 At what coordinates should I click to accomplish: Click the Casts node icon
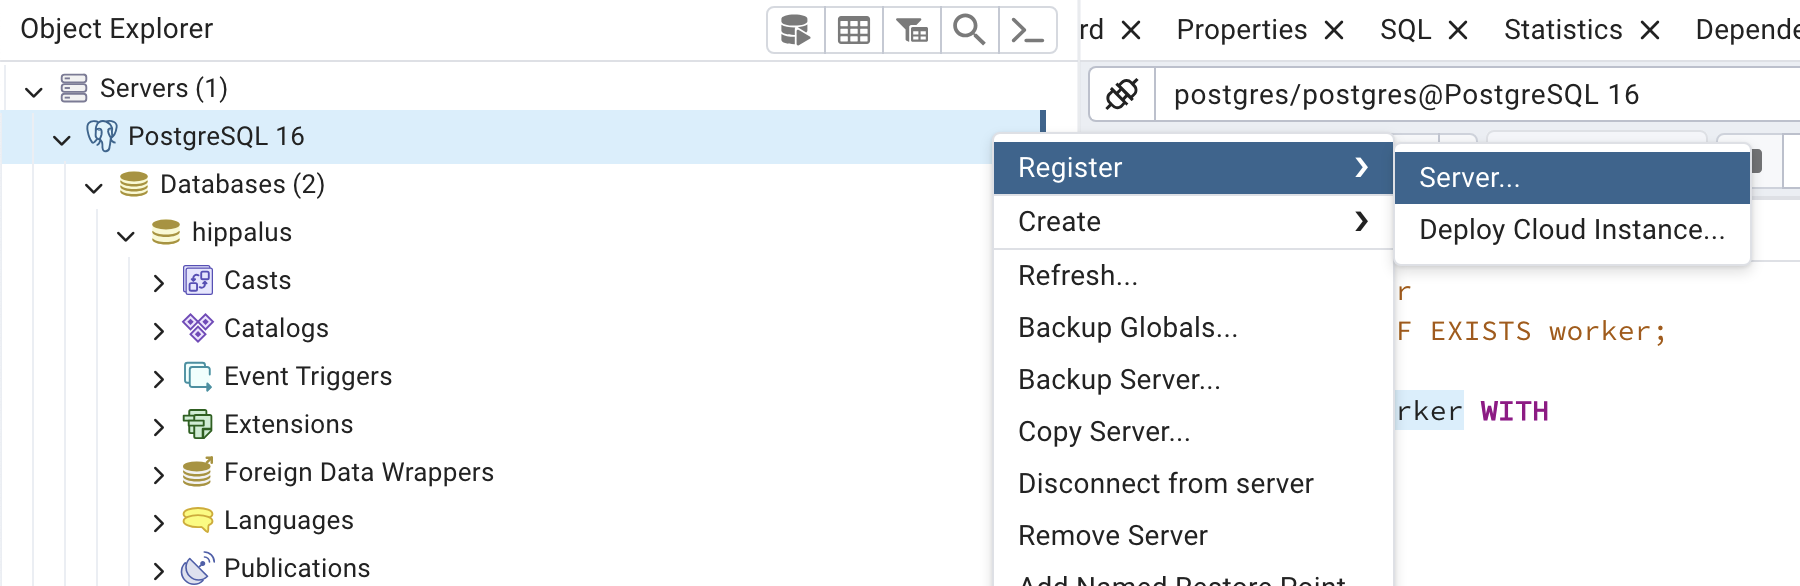198,280
